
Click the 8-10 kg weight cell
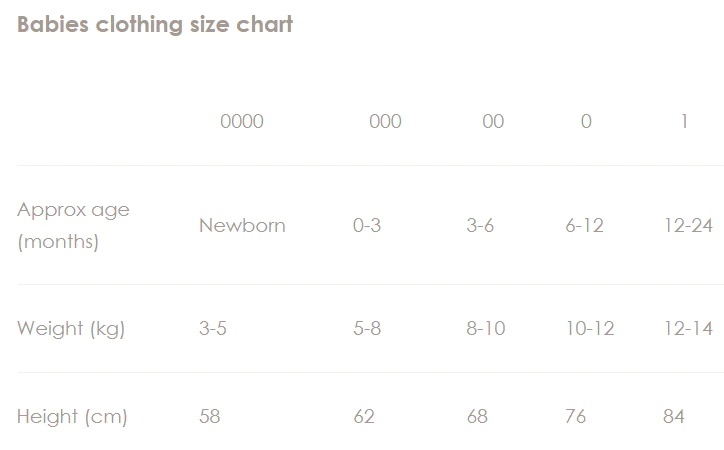coord(486,329)
